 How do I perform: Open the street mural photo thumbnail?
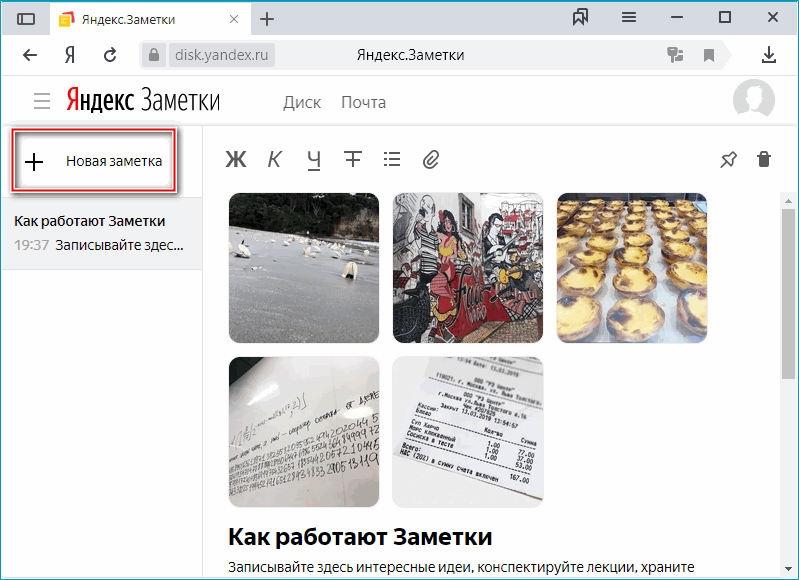point(468,268)
